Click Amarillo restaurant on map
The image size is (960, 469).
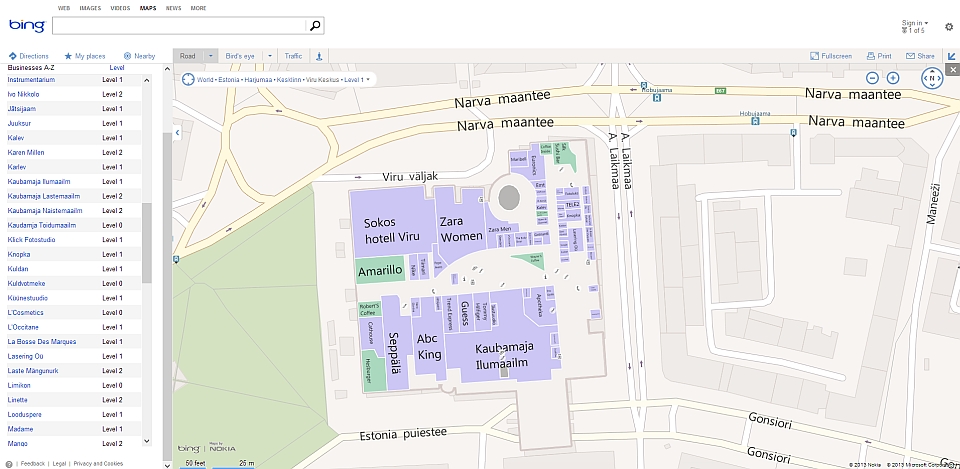point(380,271)
